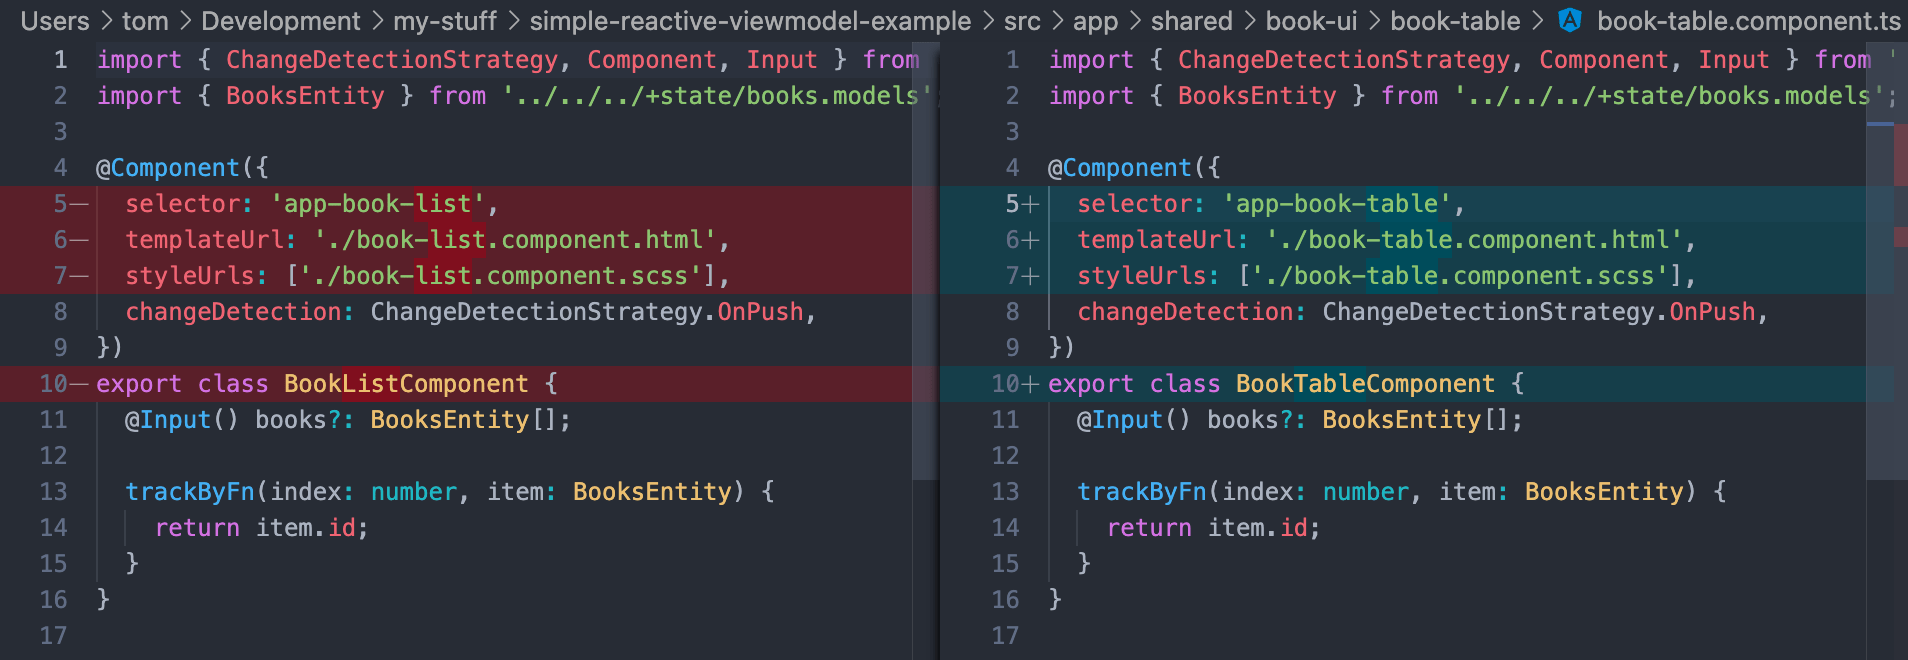Open the shared breadcrumb segment
The width and height of the screenshot is (1908, 660).
point(1192,21)
